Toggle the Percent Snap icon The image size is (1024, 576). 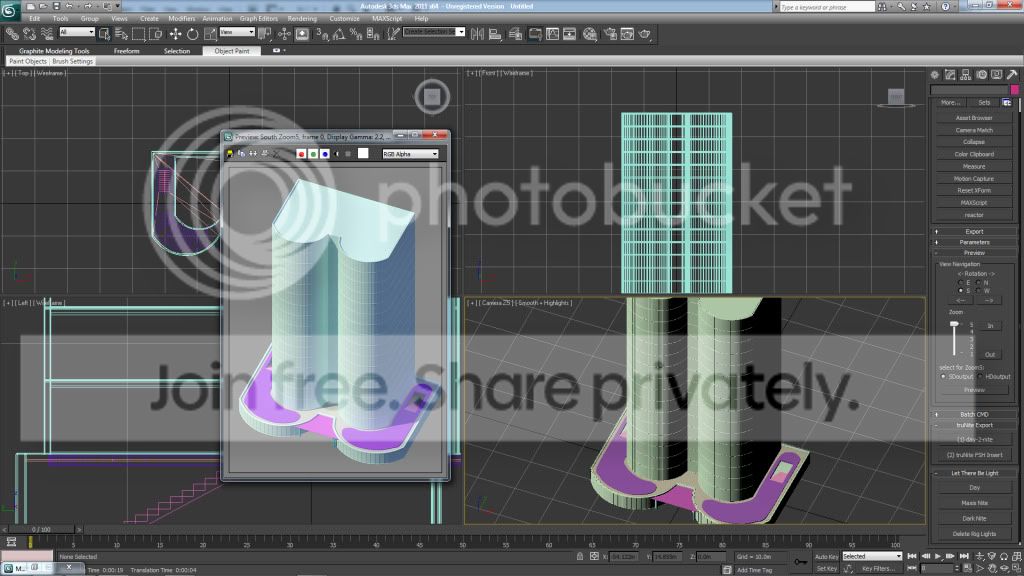(x=356, y=34)
